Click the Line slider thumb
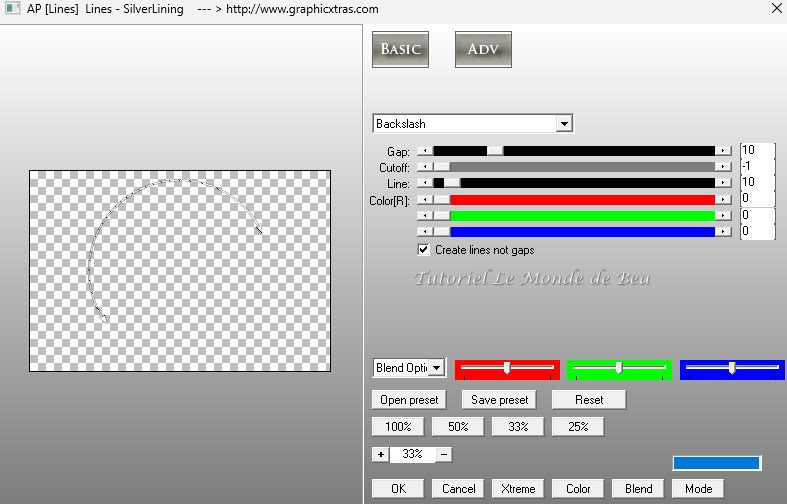The height and width of the screenshot is (504, 787). [452, 183]
